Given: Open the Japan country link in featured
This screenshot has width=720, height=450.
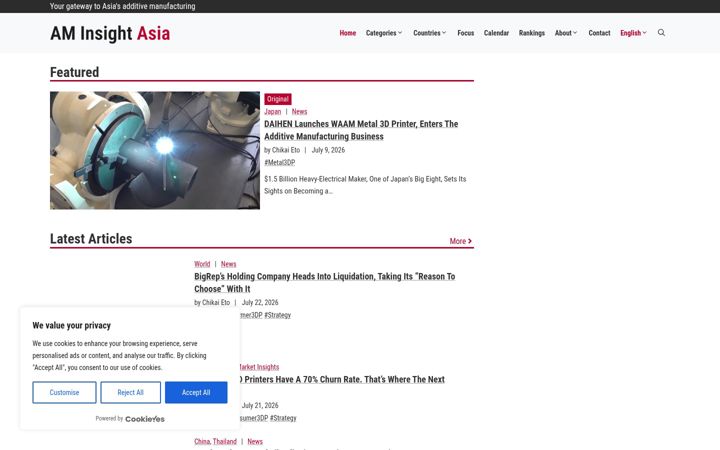Looking at the screenshot, I should tap(272, 112).
